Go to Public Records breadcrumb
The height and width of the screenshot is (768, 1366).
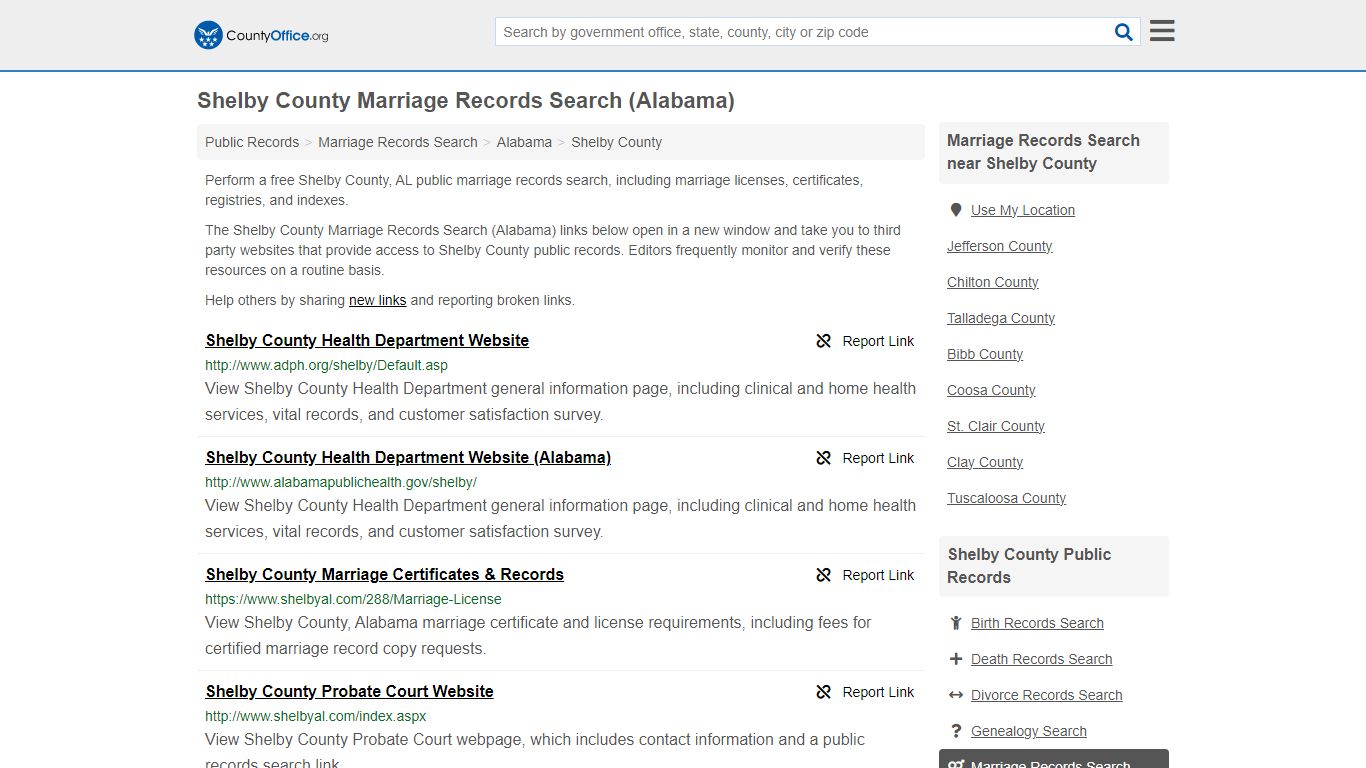[252, 142]
